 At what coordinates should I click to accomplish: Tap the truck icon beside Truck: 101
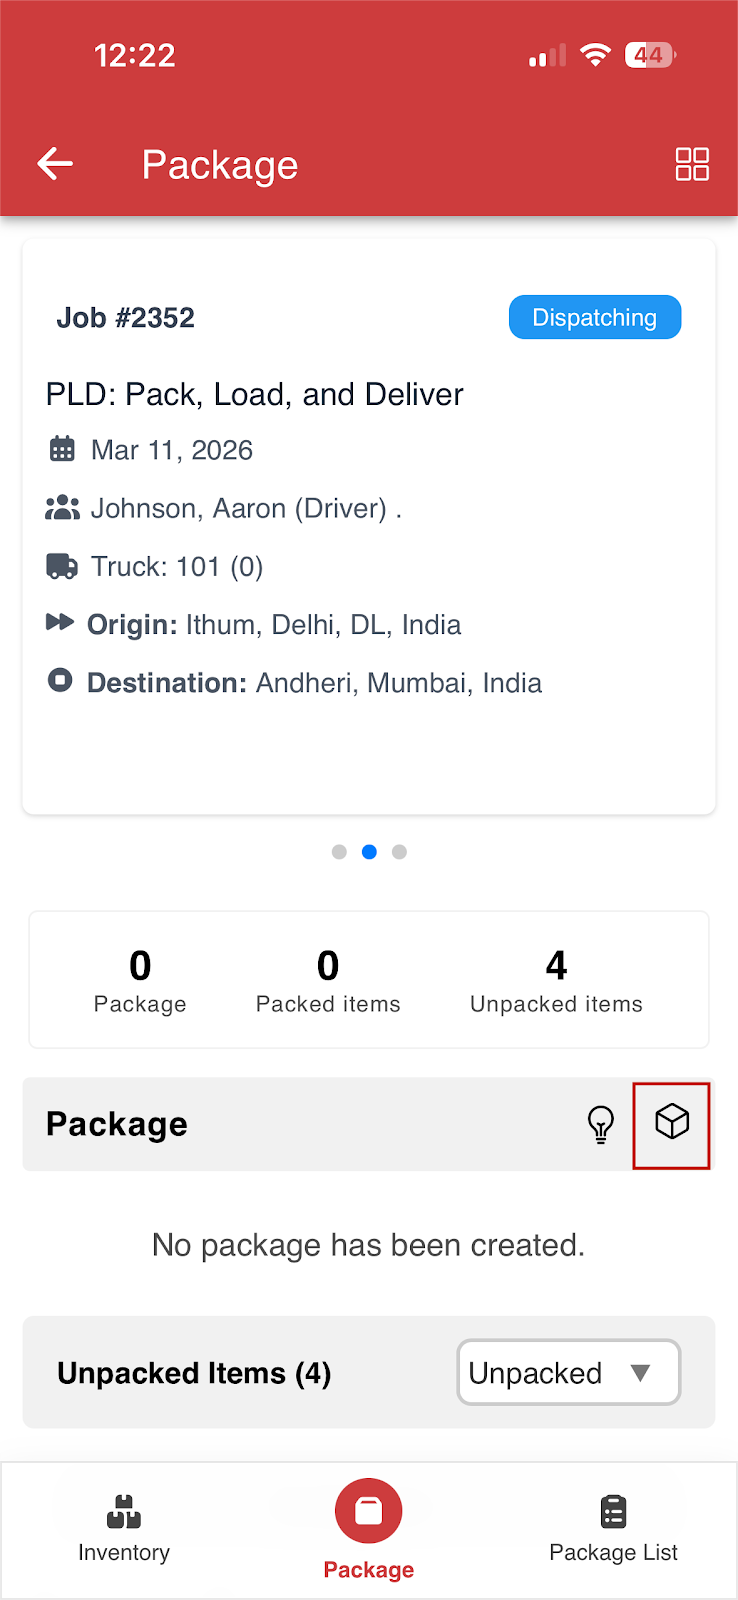(62, 566)
